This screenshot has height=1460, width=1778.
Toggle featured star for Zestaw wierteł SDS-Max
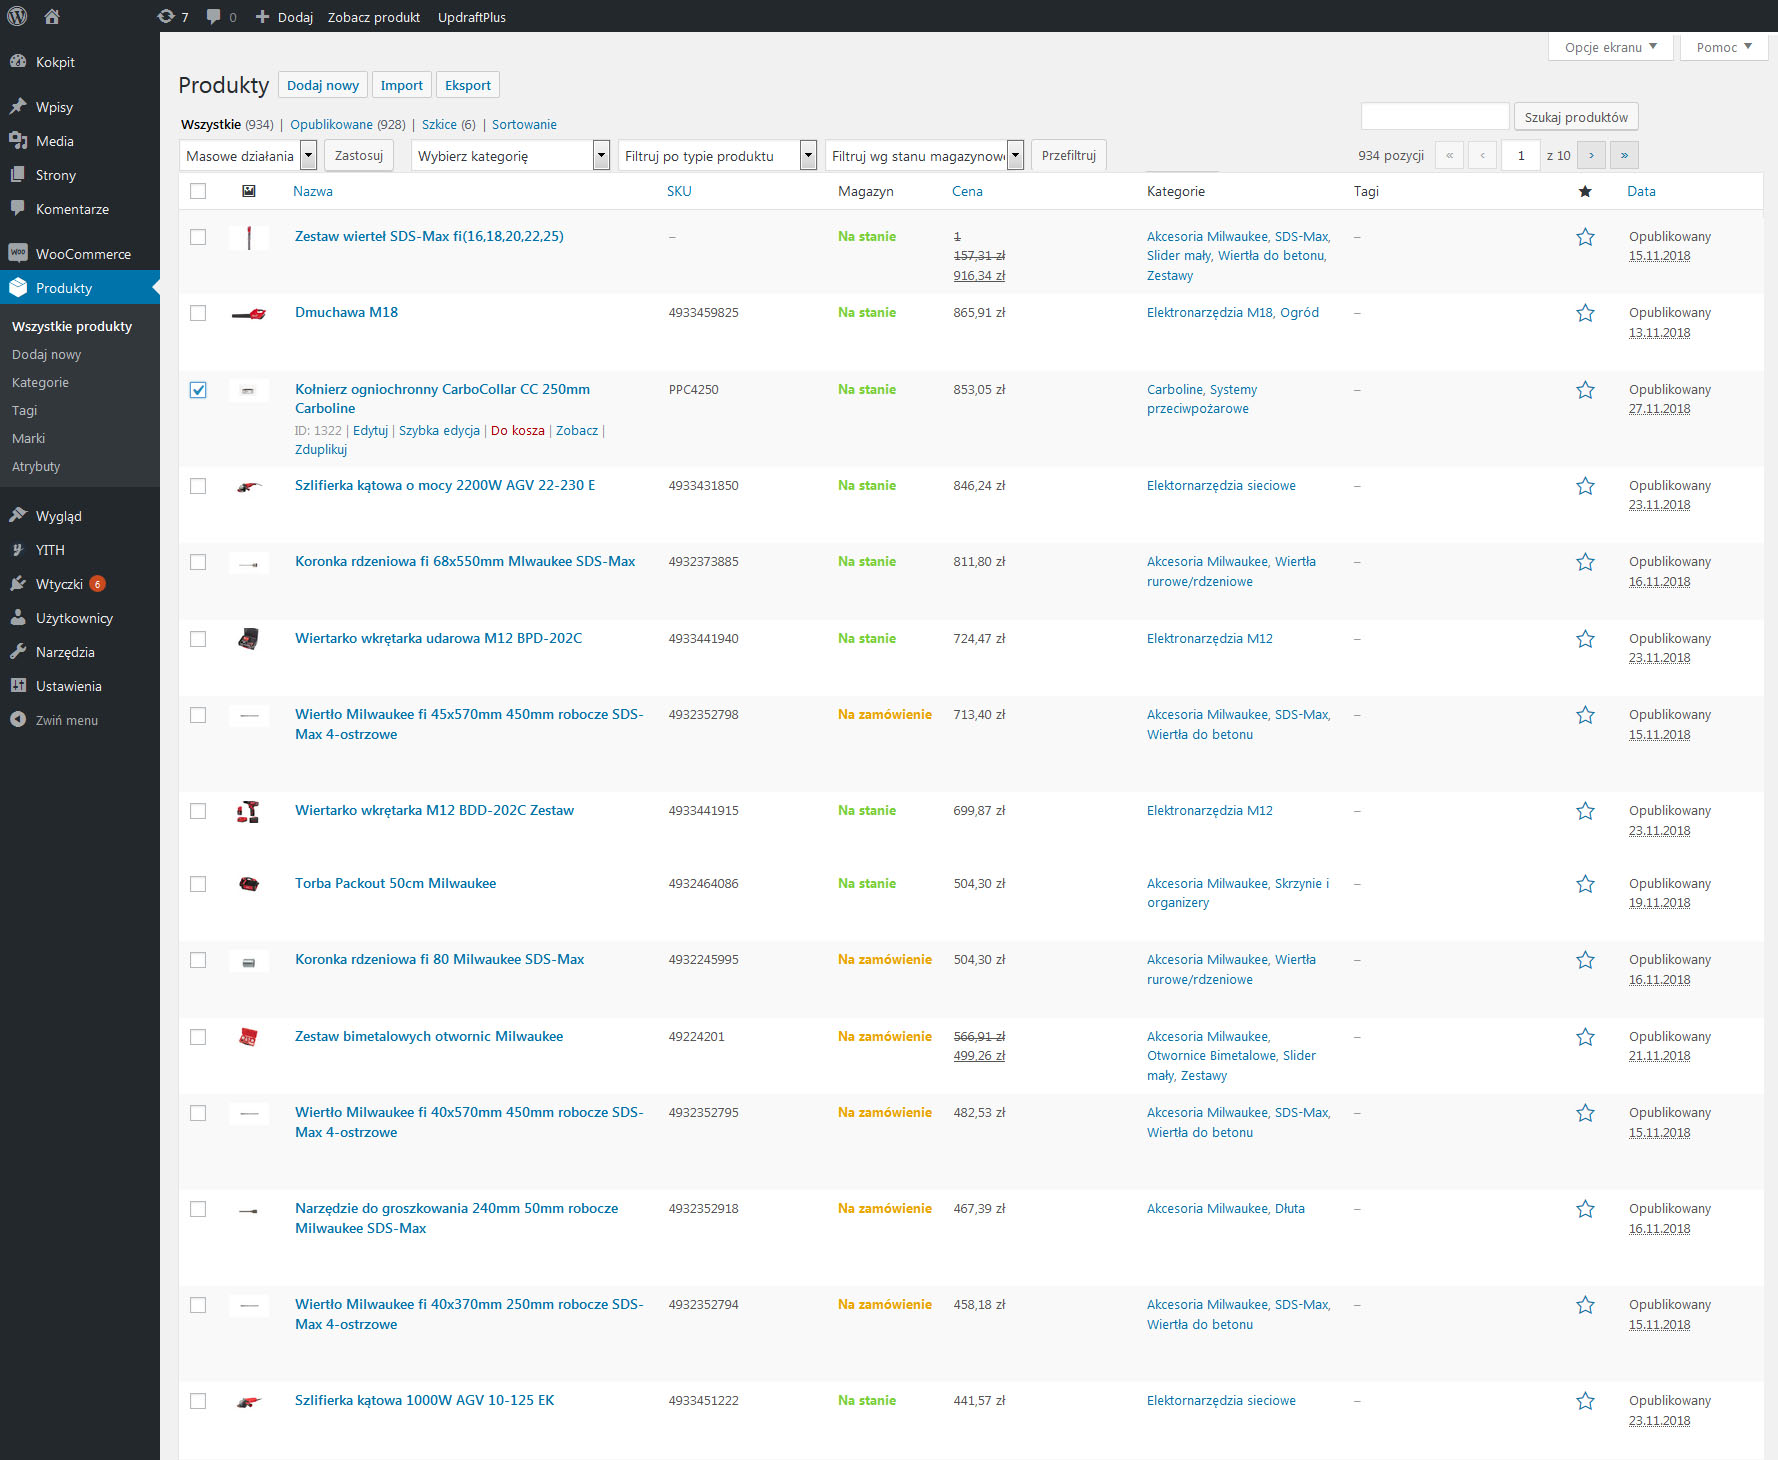click(x=1585, y=237)
